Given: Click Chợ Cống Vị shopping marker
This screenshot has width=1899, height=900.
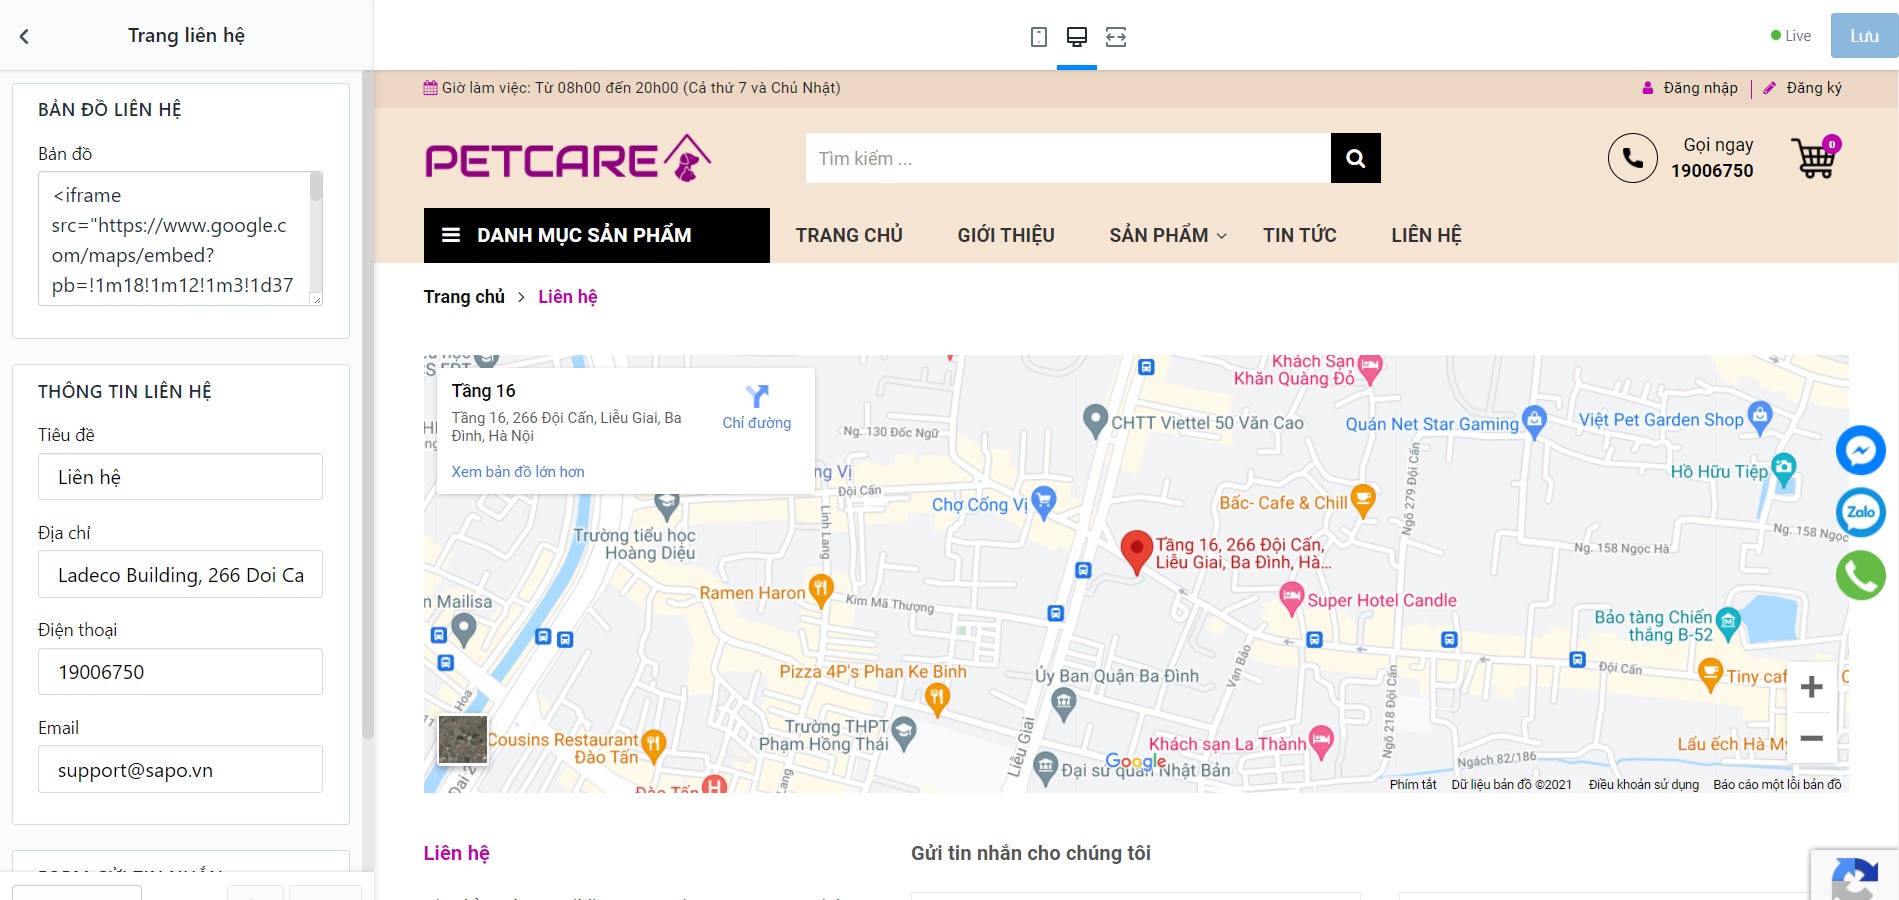Looking at the screenshot, I should click(1043, 501).
